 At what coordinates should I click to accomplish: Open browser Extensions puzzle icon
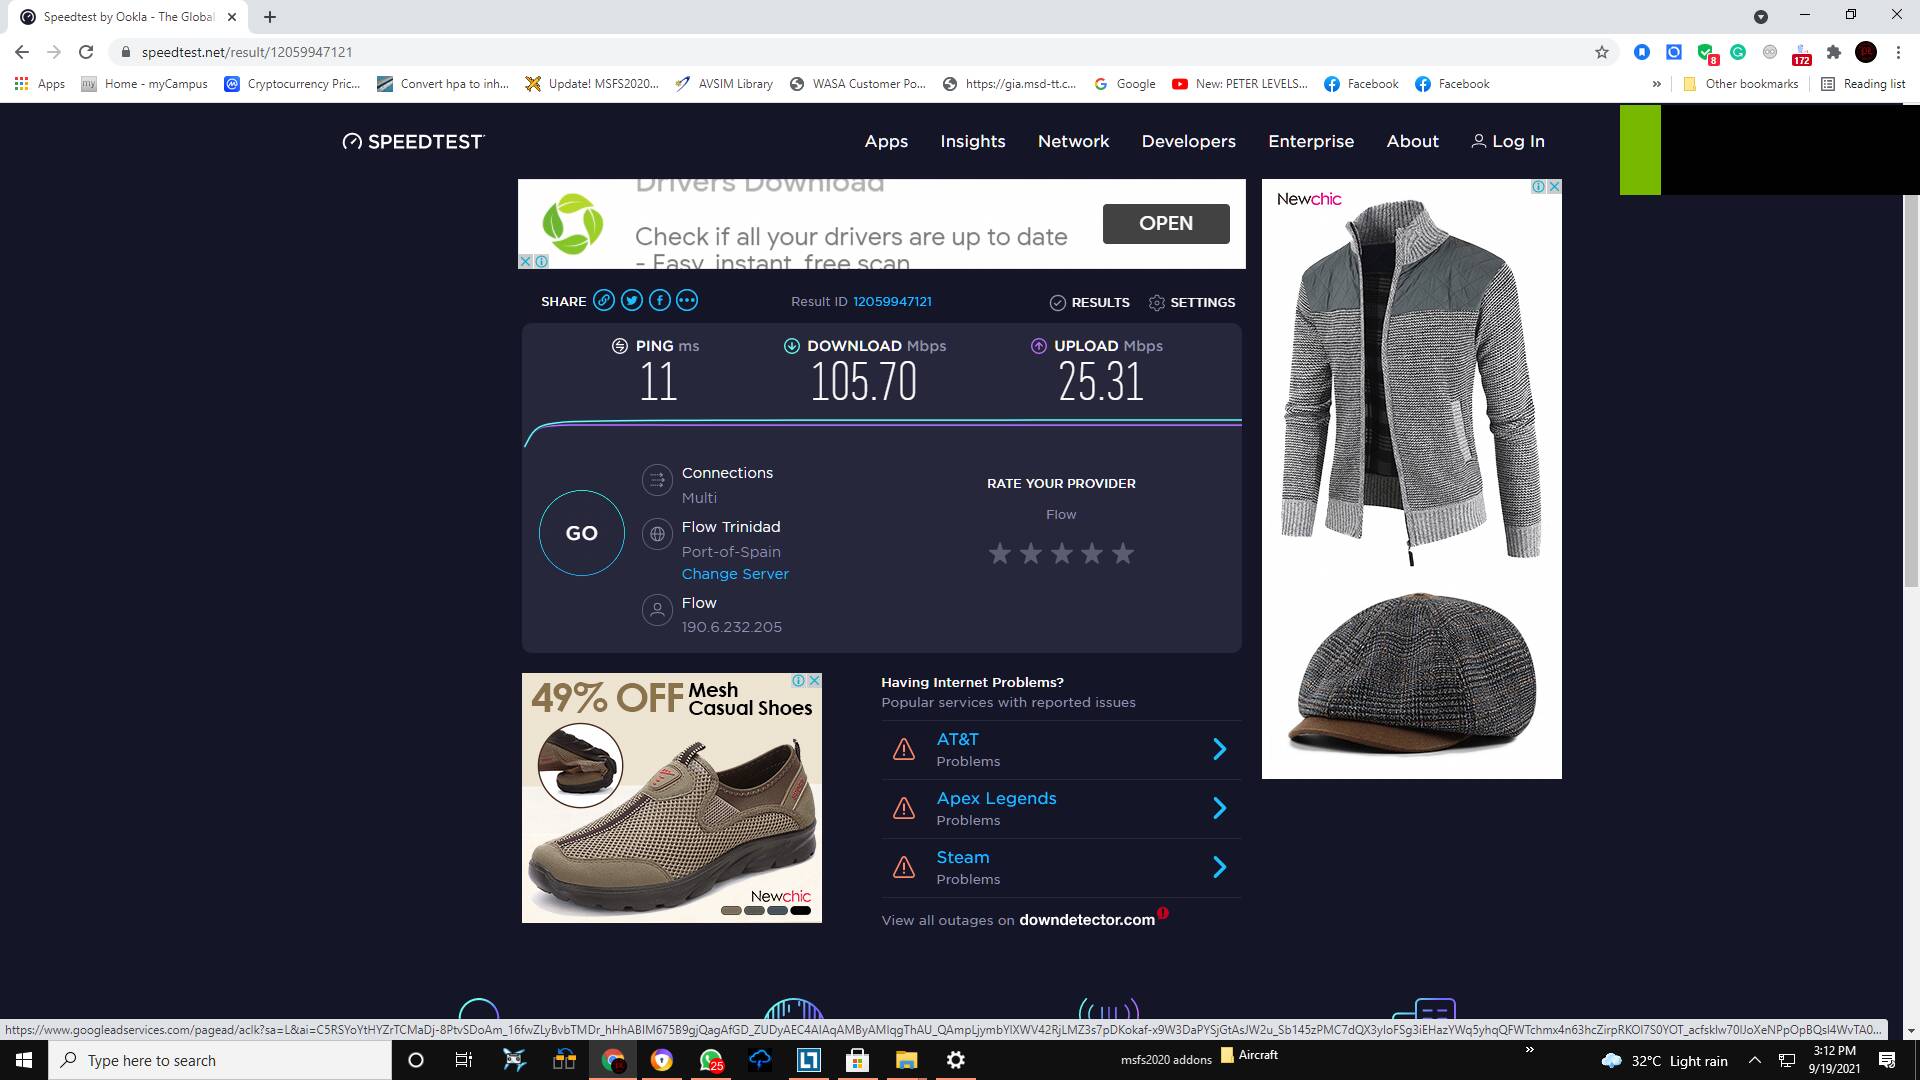point(1833,52)
